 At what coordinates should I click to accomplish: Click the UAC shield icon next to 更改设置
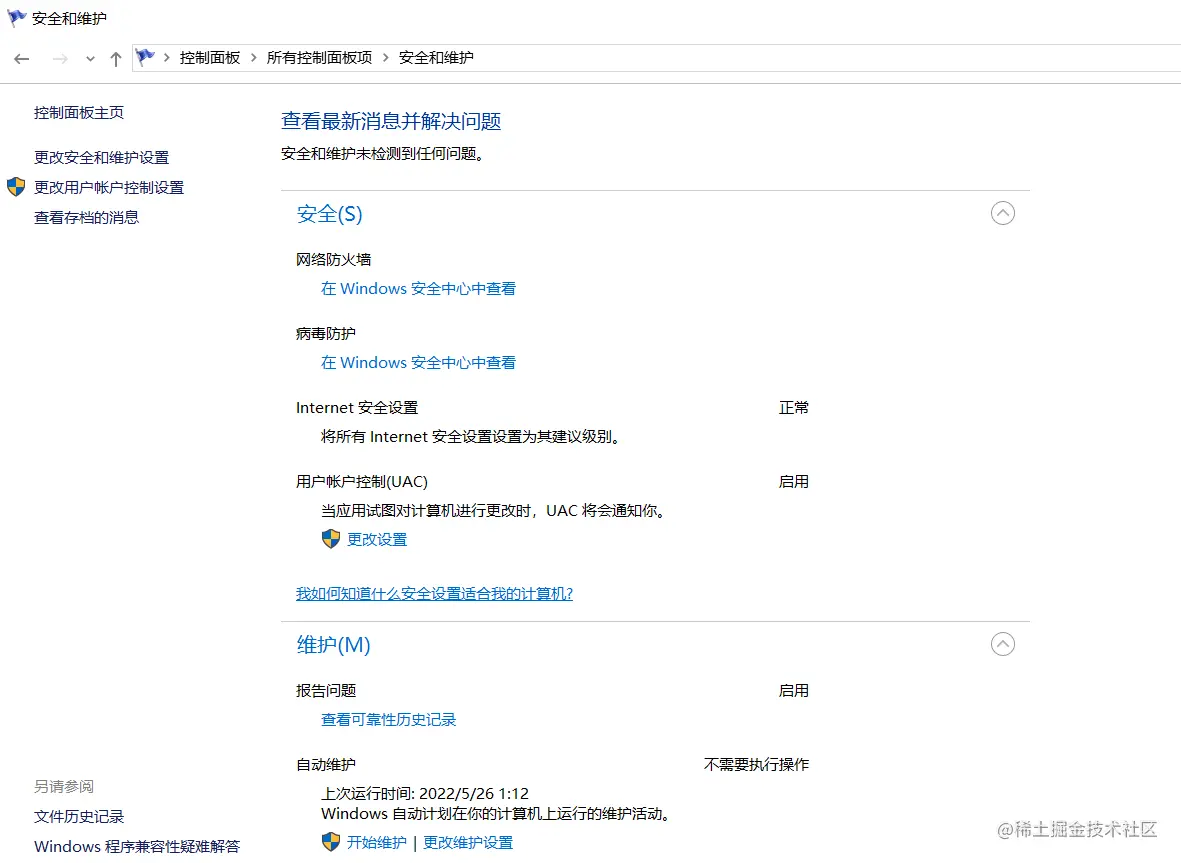coord(330,539)
